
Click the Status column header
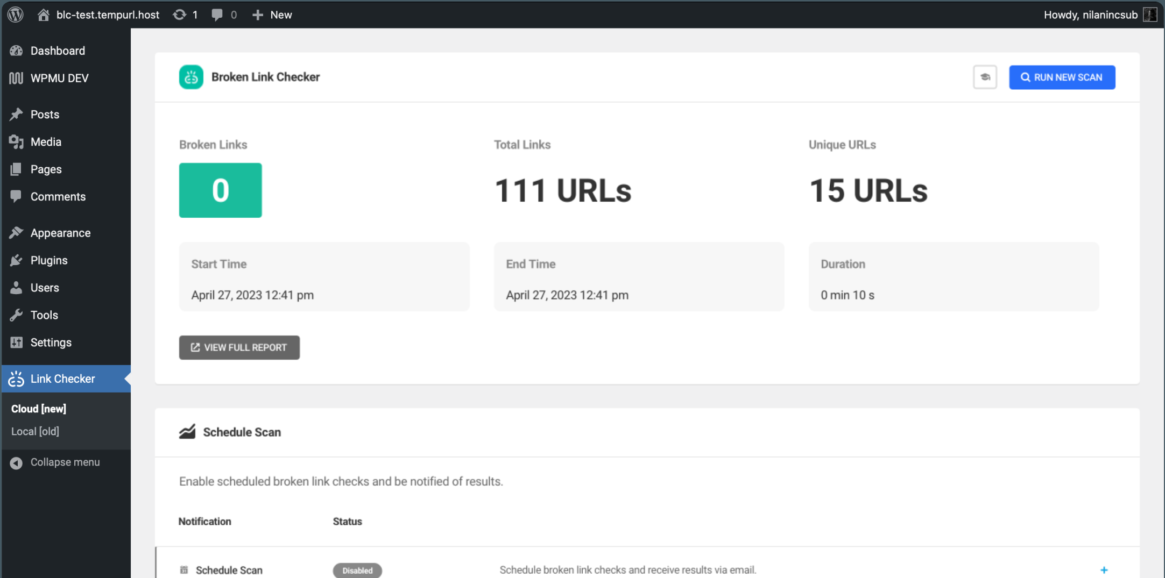pyautogui.click(x=348, y=522)
